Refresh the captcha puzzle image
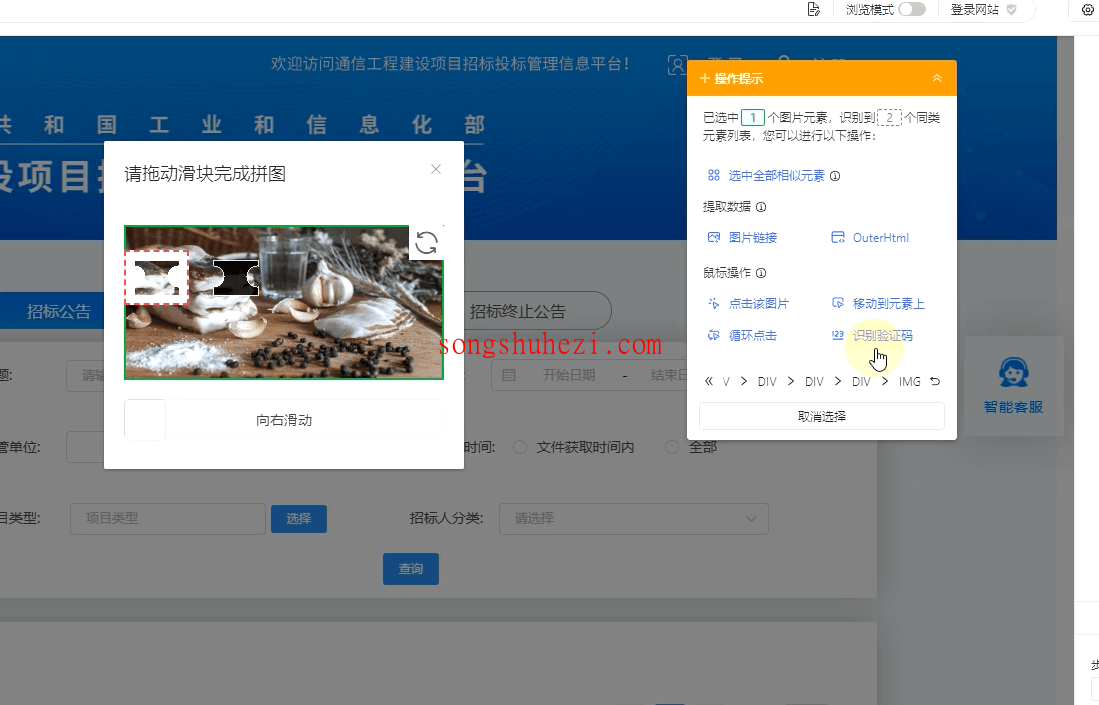The image size is (1099, 705). click(x=426, y=243)
